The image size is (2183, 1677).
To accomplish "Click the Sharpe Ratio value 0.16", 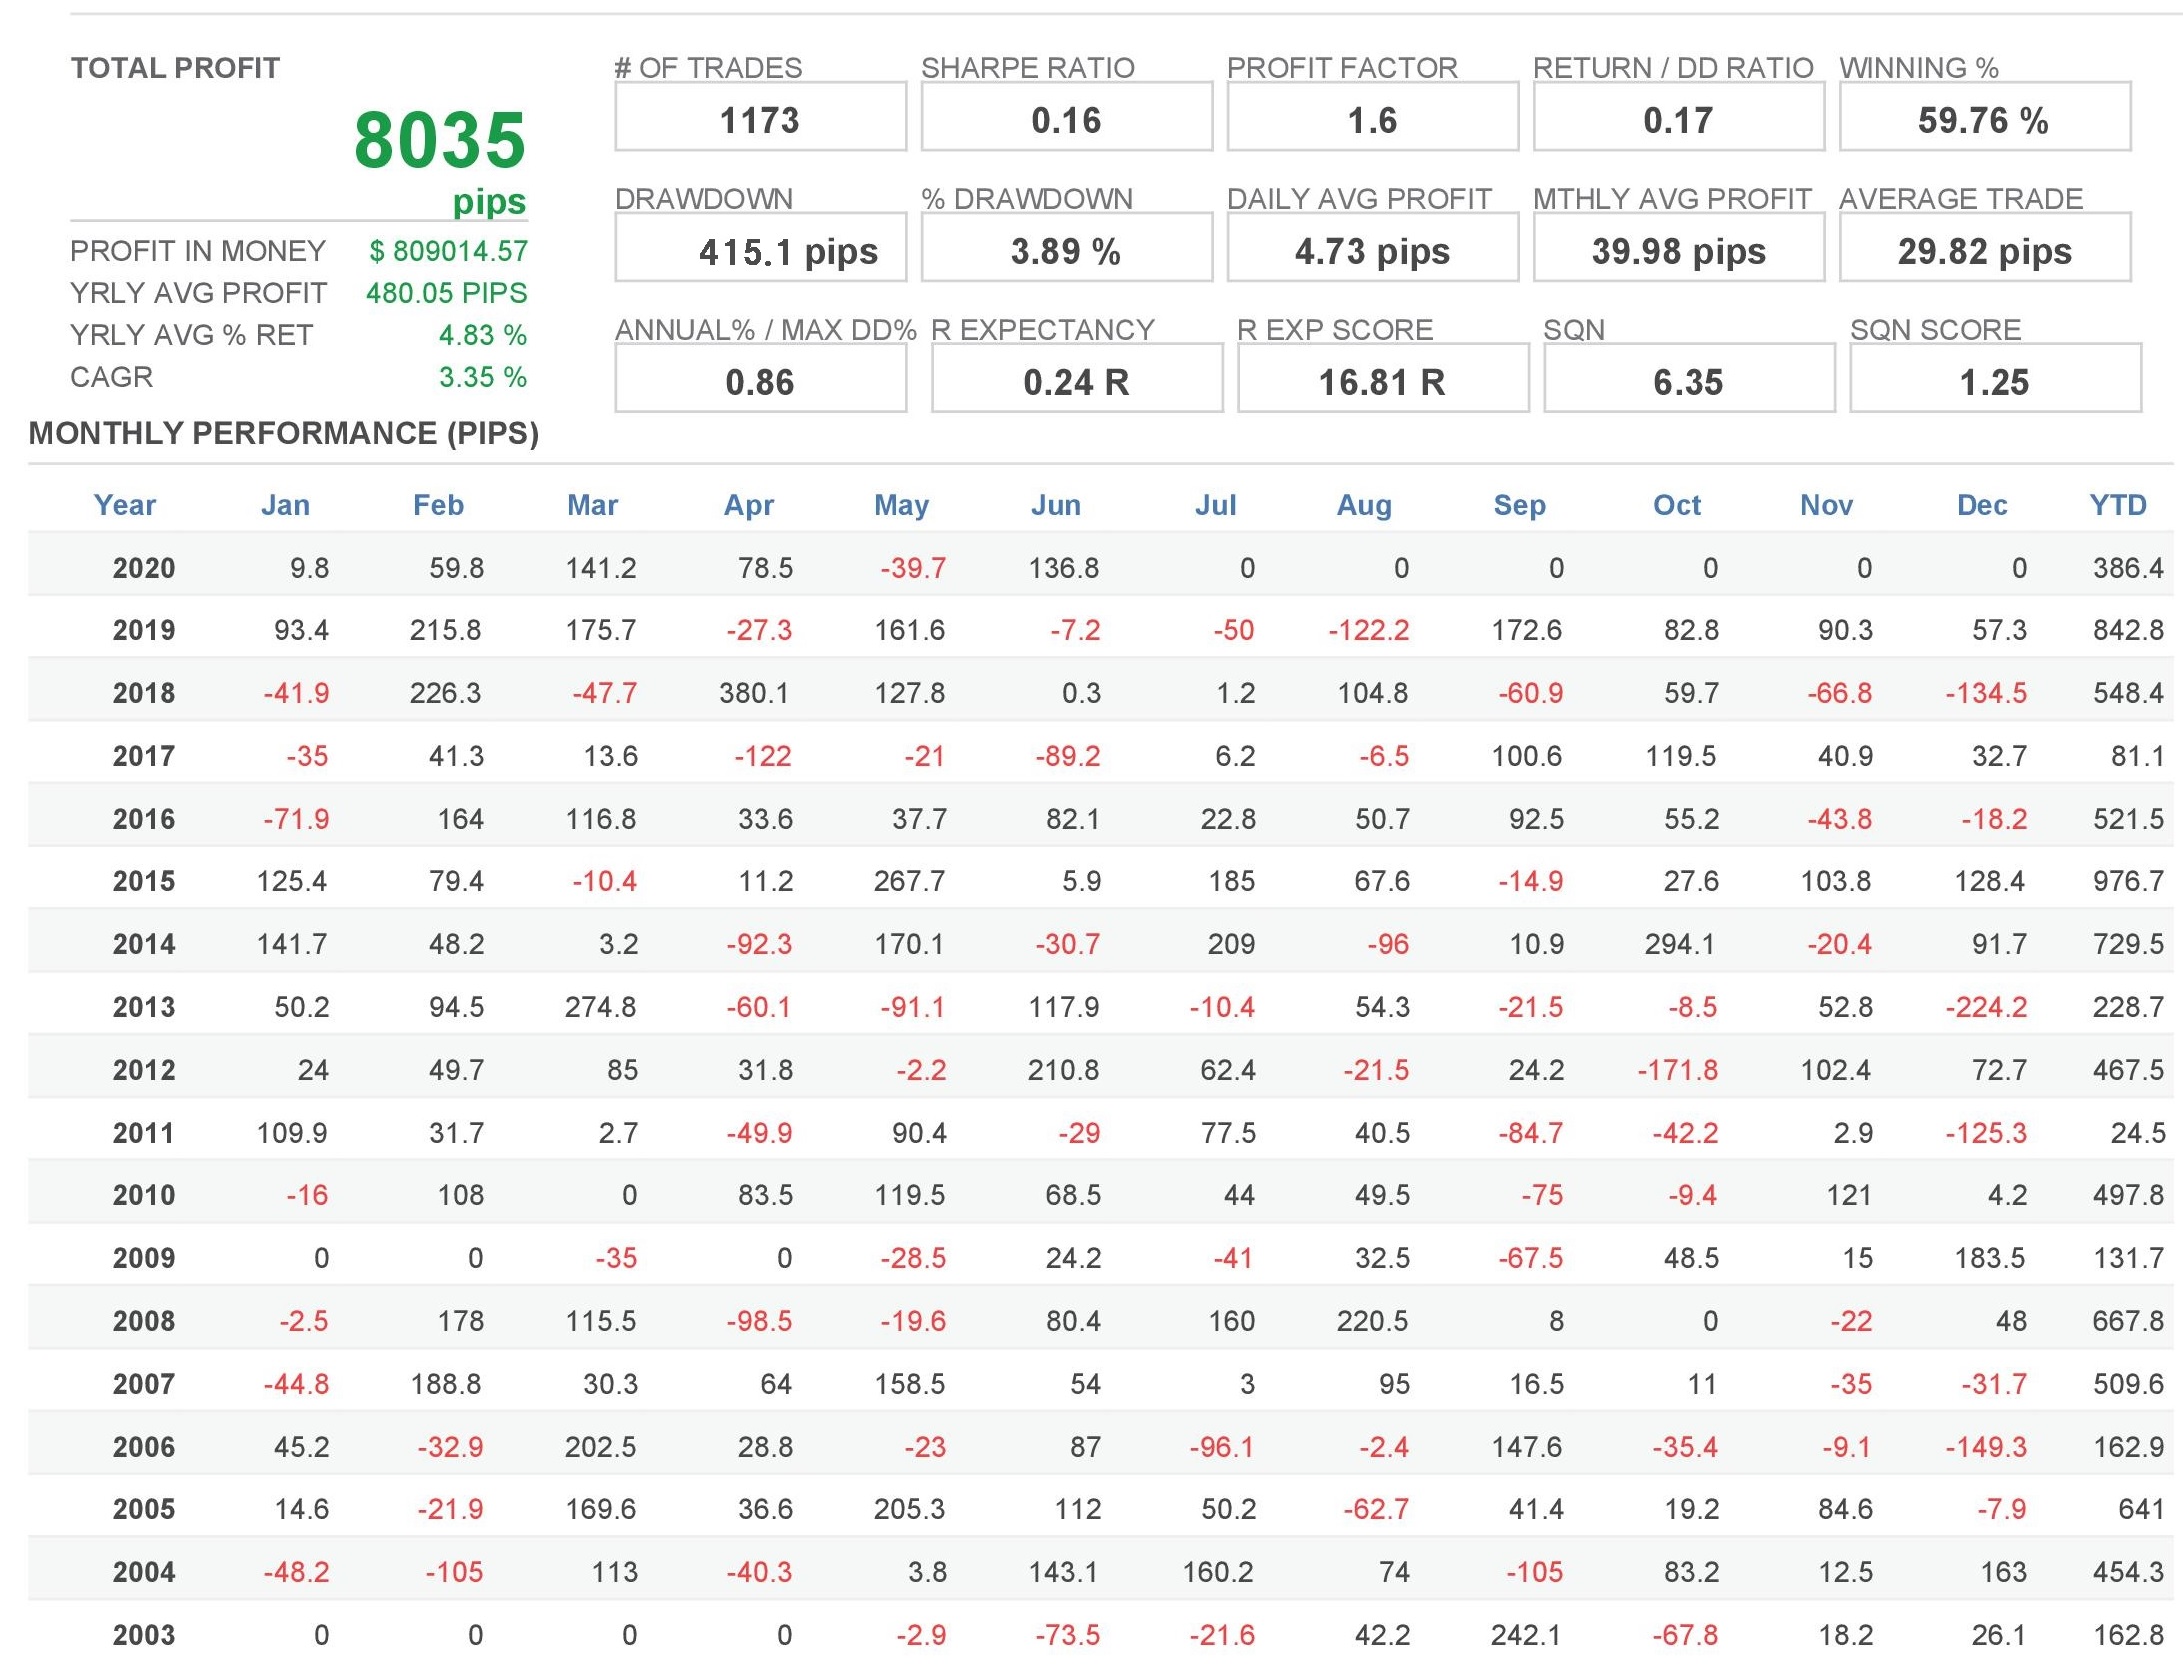I will [1066, 118].
